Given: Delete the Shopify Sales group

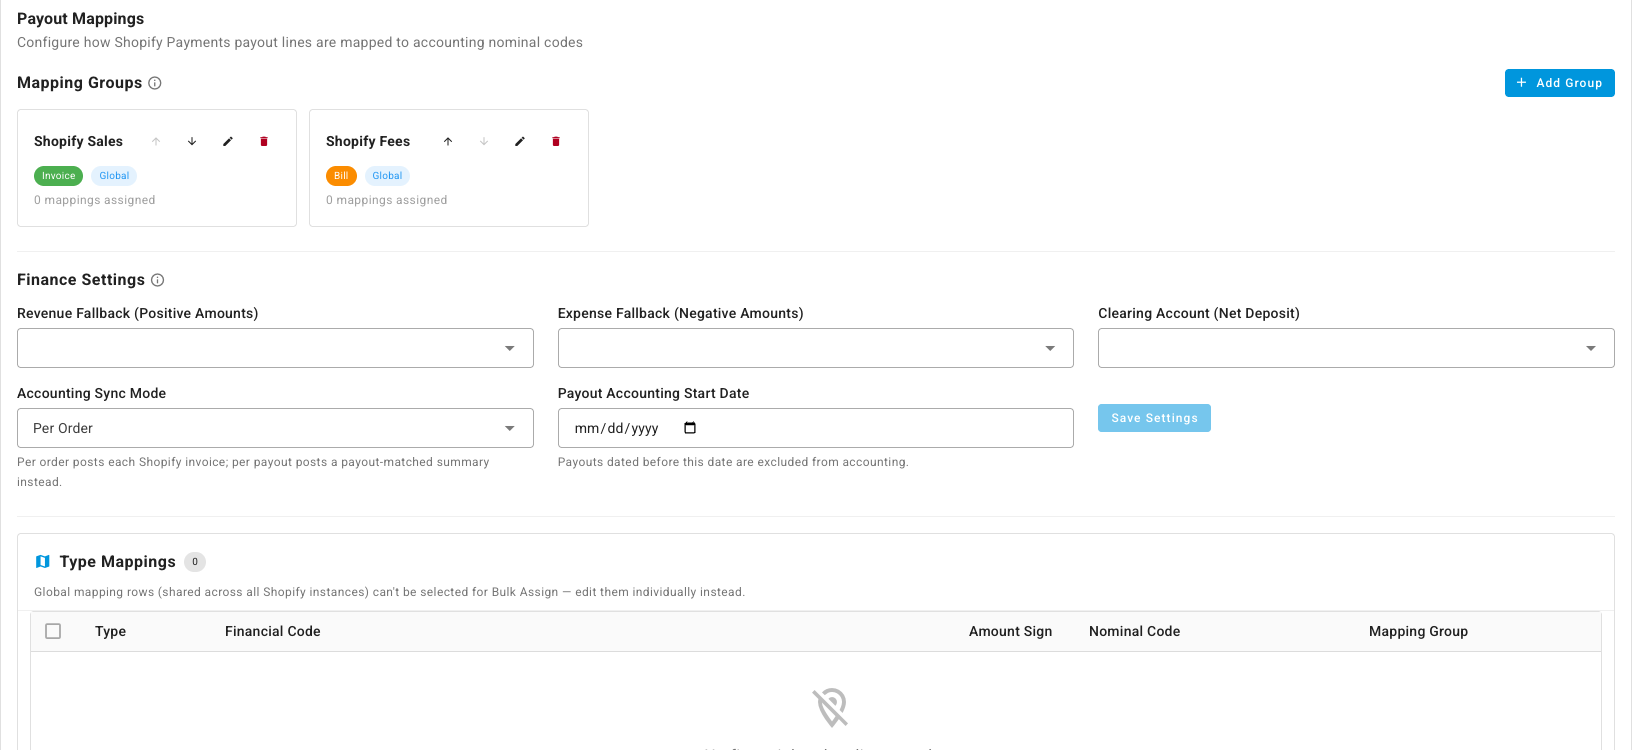Looking at the screenshot, I should [264, 141].
